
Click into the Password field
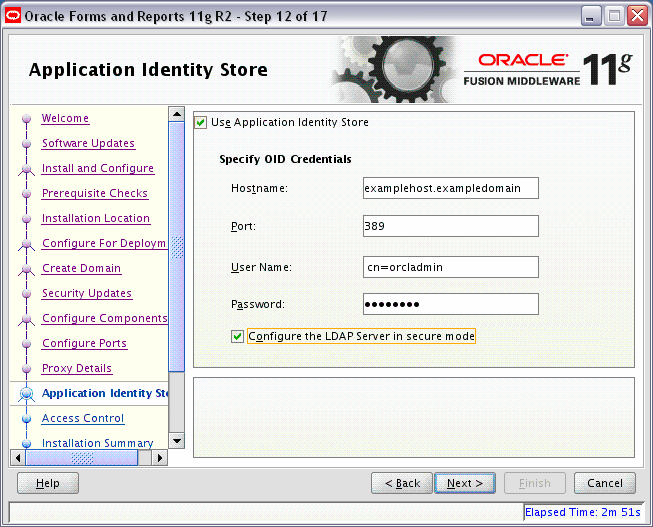[451, 304]
